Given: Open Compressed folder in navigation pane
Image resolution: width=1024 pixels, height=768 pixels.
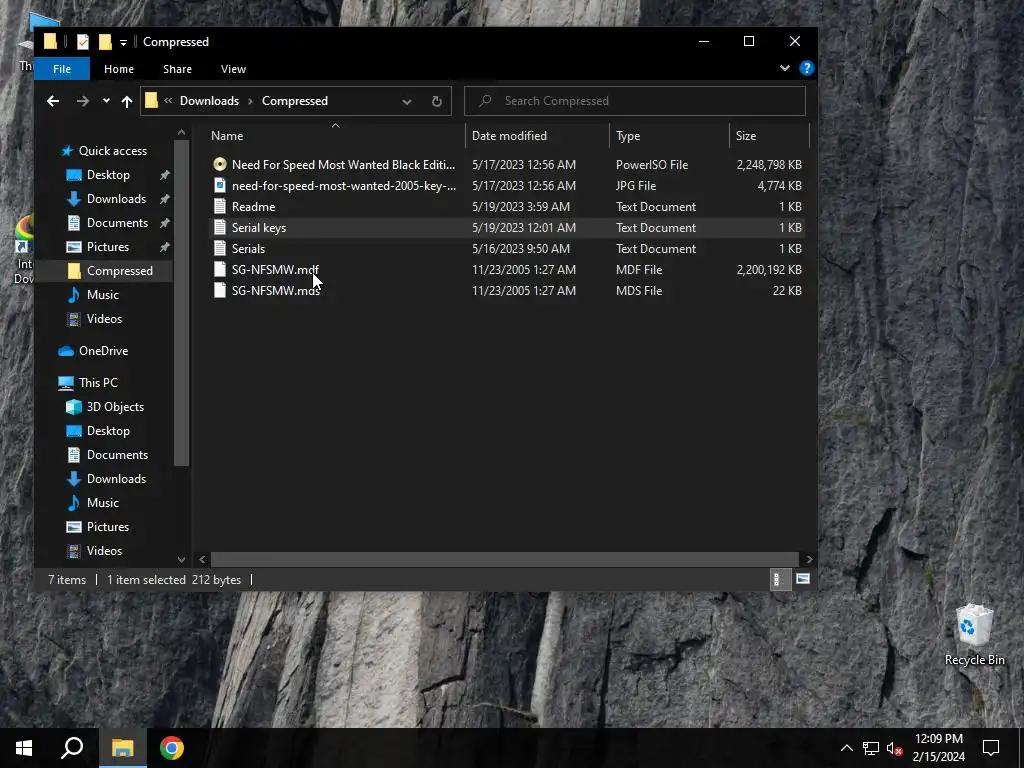Looking at the screenshot, I should coord(120,270).
